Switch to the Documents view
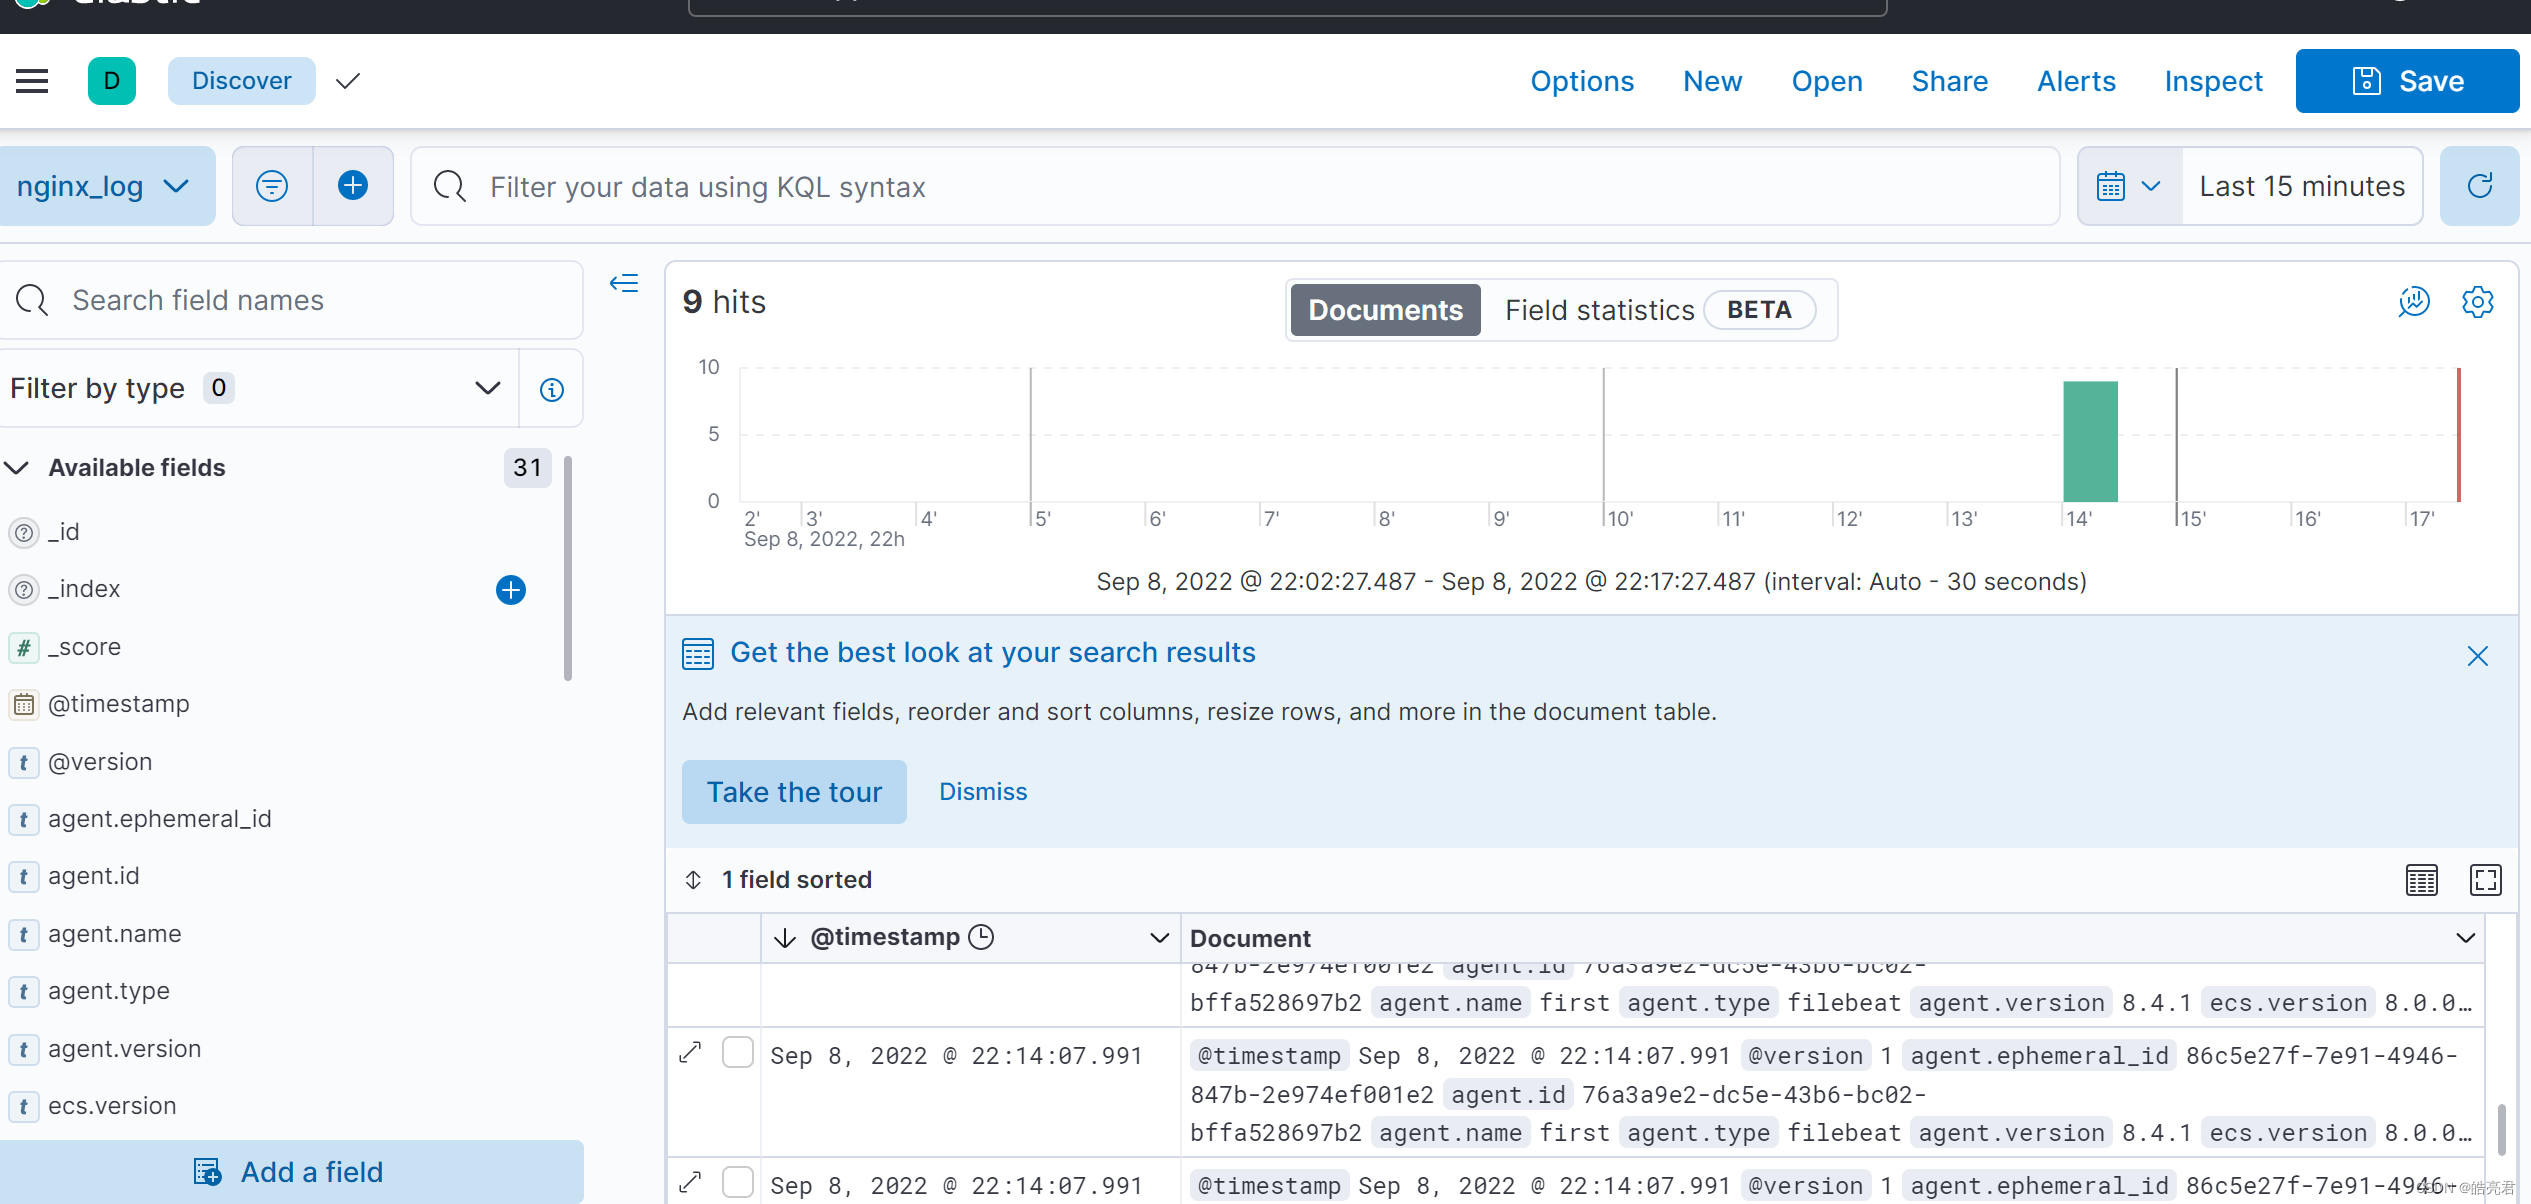This screenshot has height=1204, width=2531. tap(1385, 310)
